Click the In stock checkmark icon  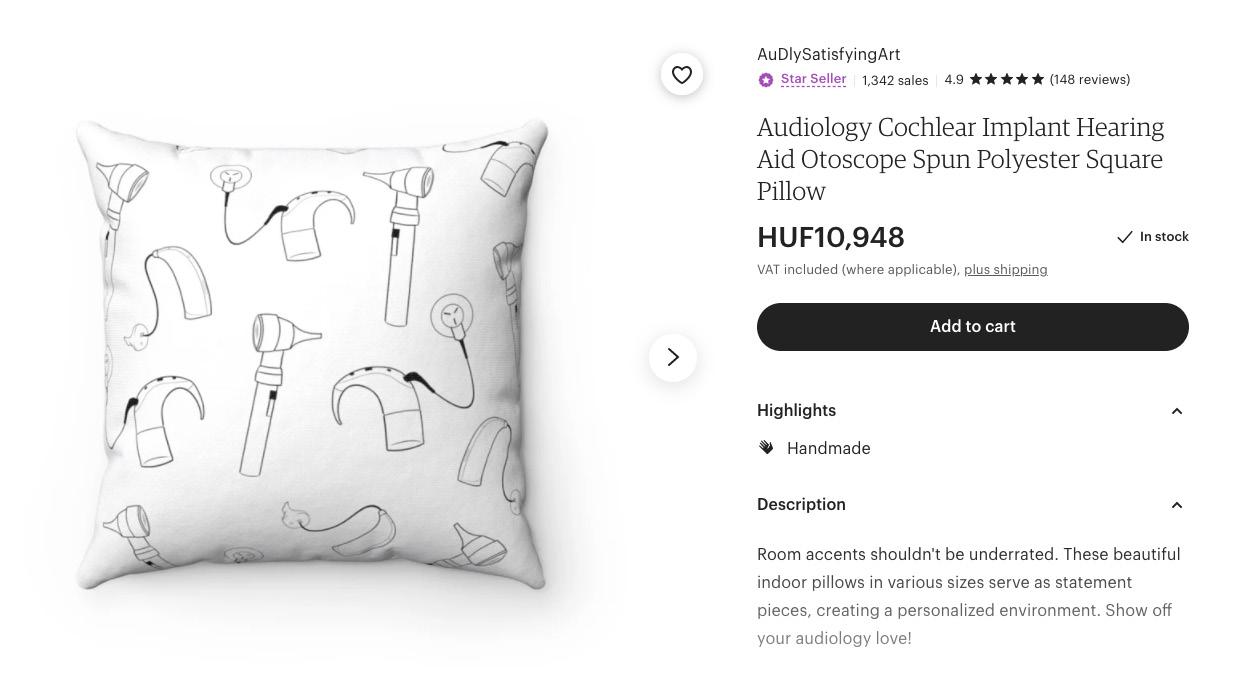coord(1125,237)
